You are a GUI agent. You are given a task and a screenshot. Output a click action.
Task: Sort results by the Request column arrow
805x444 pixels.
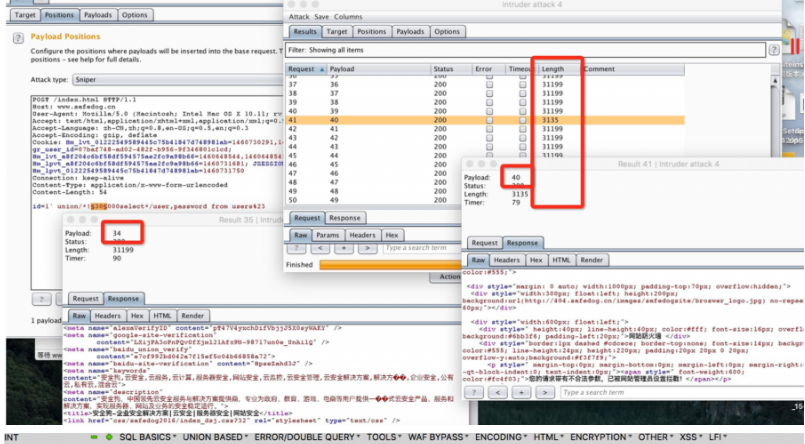tap(322, 69)
